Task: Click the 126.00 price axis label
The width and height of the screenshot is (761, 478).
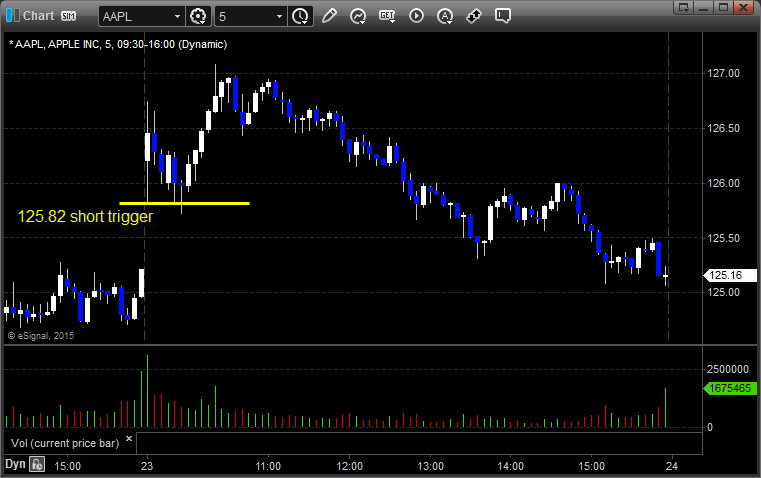Action: [724, 183]
